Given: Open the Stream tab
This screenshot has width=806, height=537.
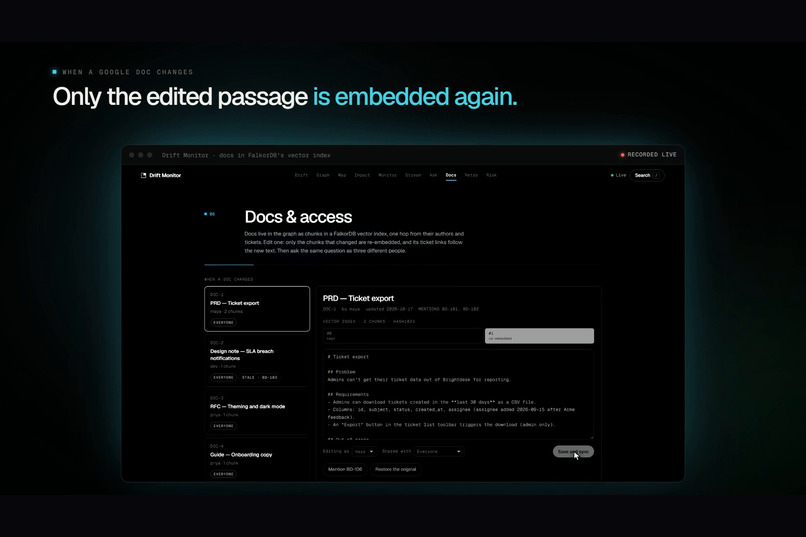Looking at the screenshot, I should [413, 175].
